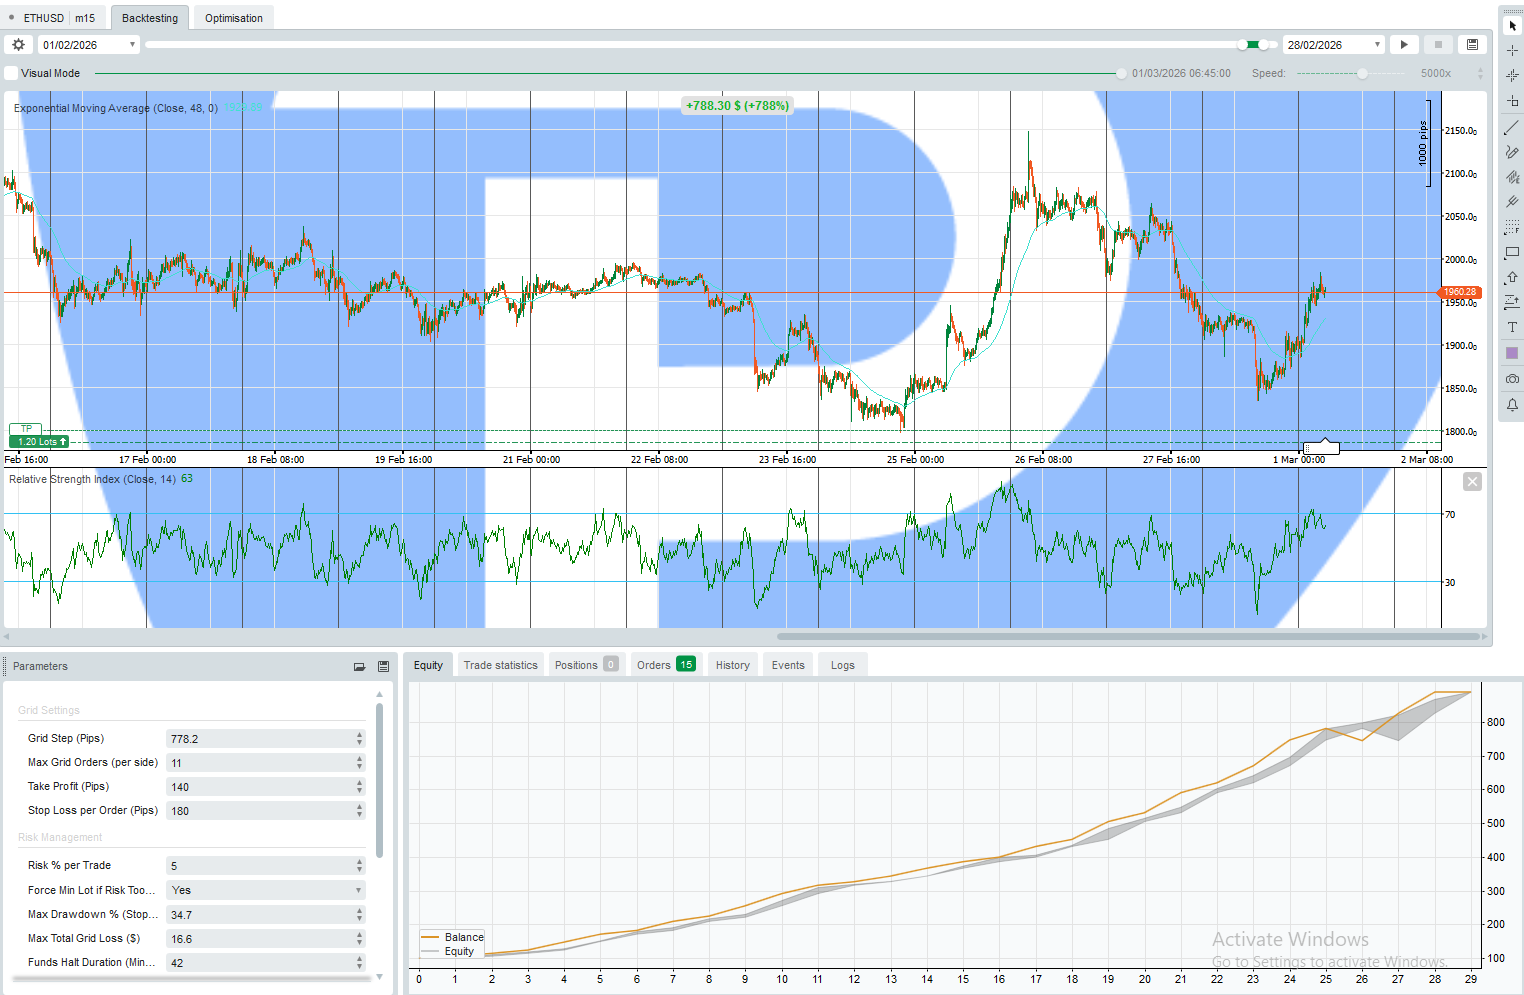1524x995 pixels.
Task: Select the text annotation tool
Action: click(1512, 328)
